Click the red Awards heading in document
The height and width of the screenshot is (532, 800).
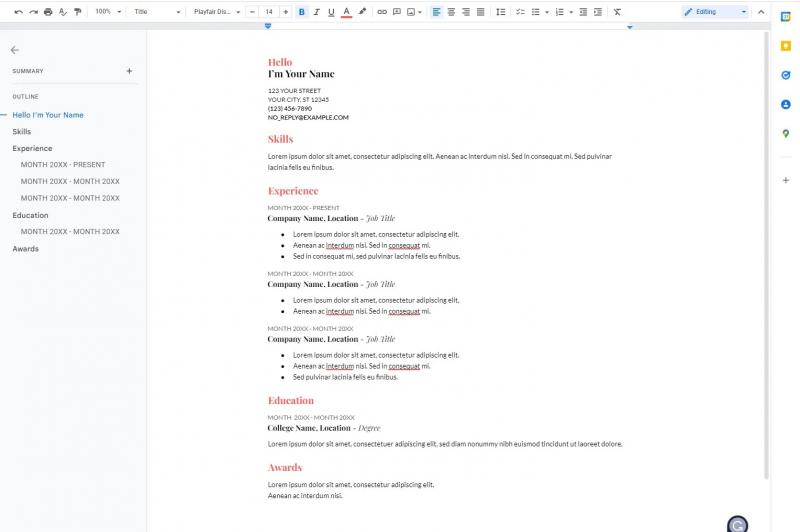pos(285,467)
